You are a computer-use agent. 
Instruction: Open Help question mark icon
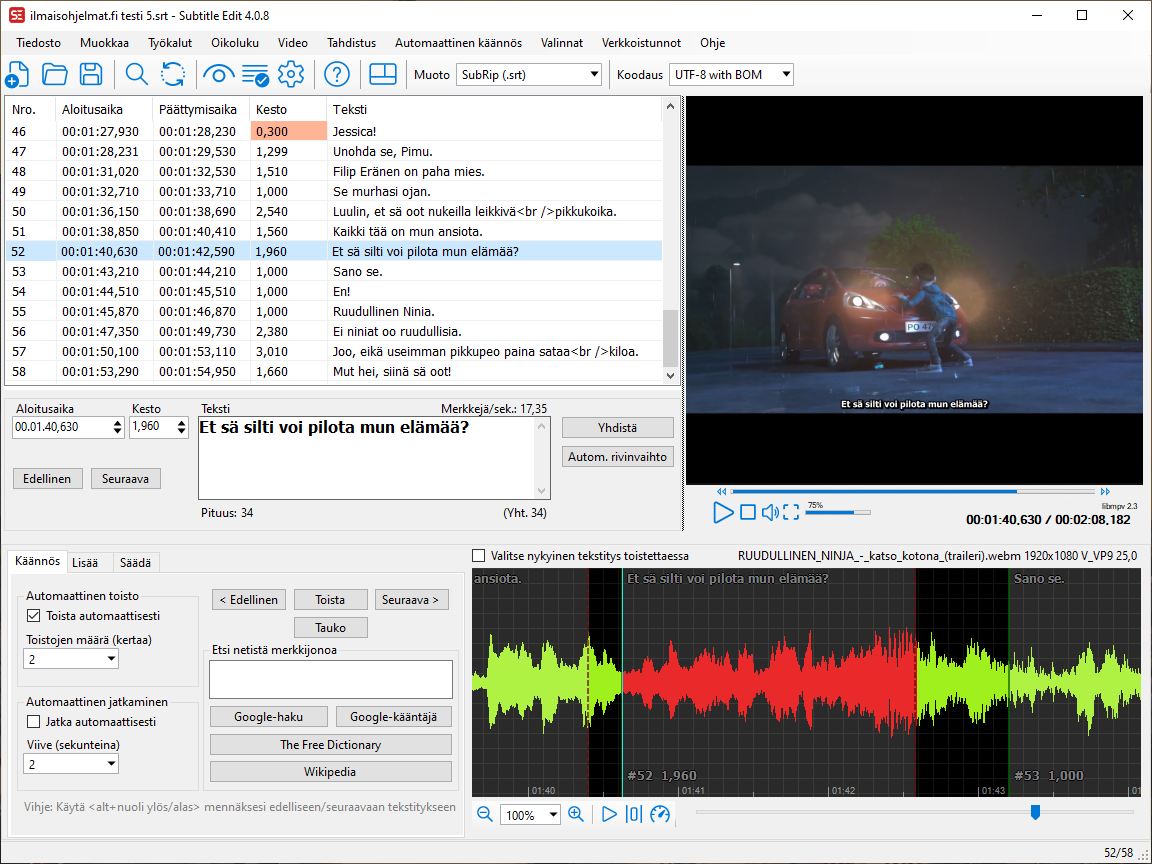coord(336,74)
